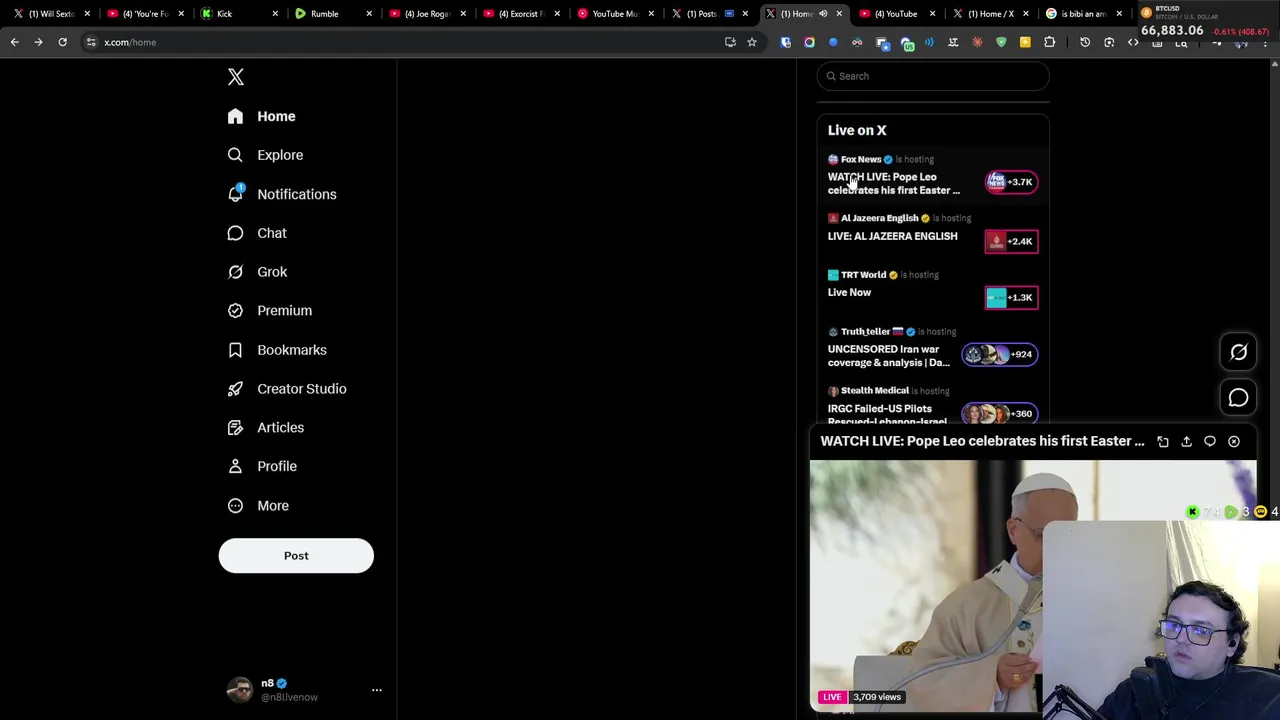Mute audio on the active Home tab
The image size is (1280, 720).
pyautogui.click(x=823, y=14)
